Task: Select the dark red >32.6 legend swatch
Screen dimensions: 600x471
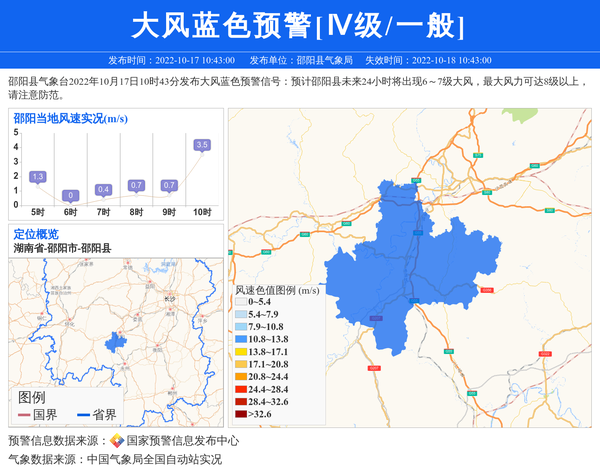Action: tap(241, 414)
